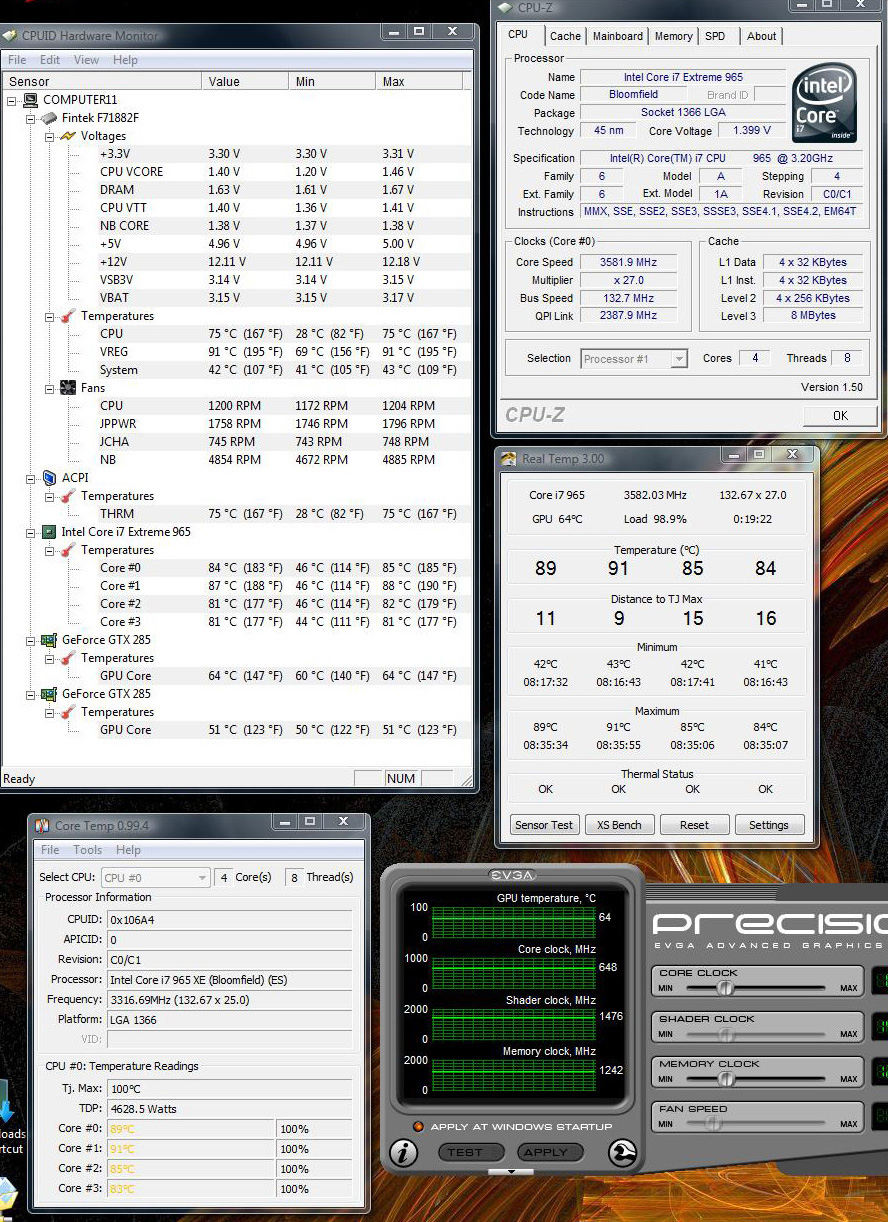Click the thermometer icon of Temperatures under ACPI
The image size is (888, 1222).
click(68, 496)
